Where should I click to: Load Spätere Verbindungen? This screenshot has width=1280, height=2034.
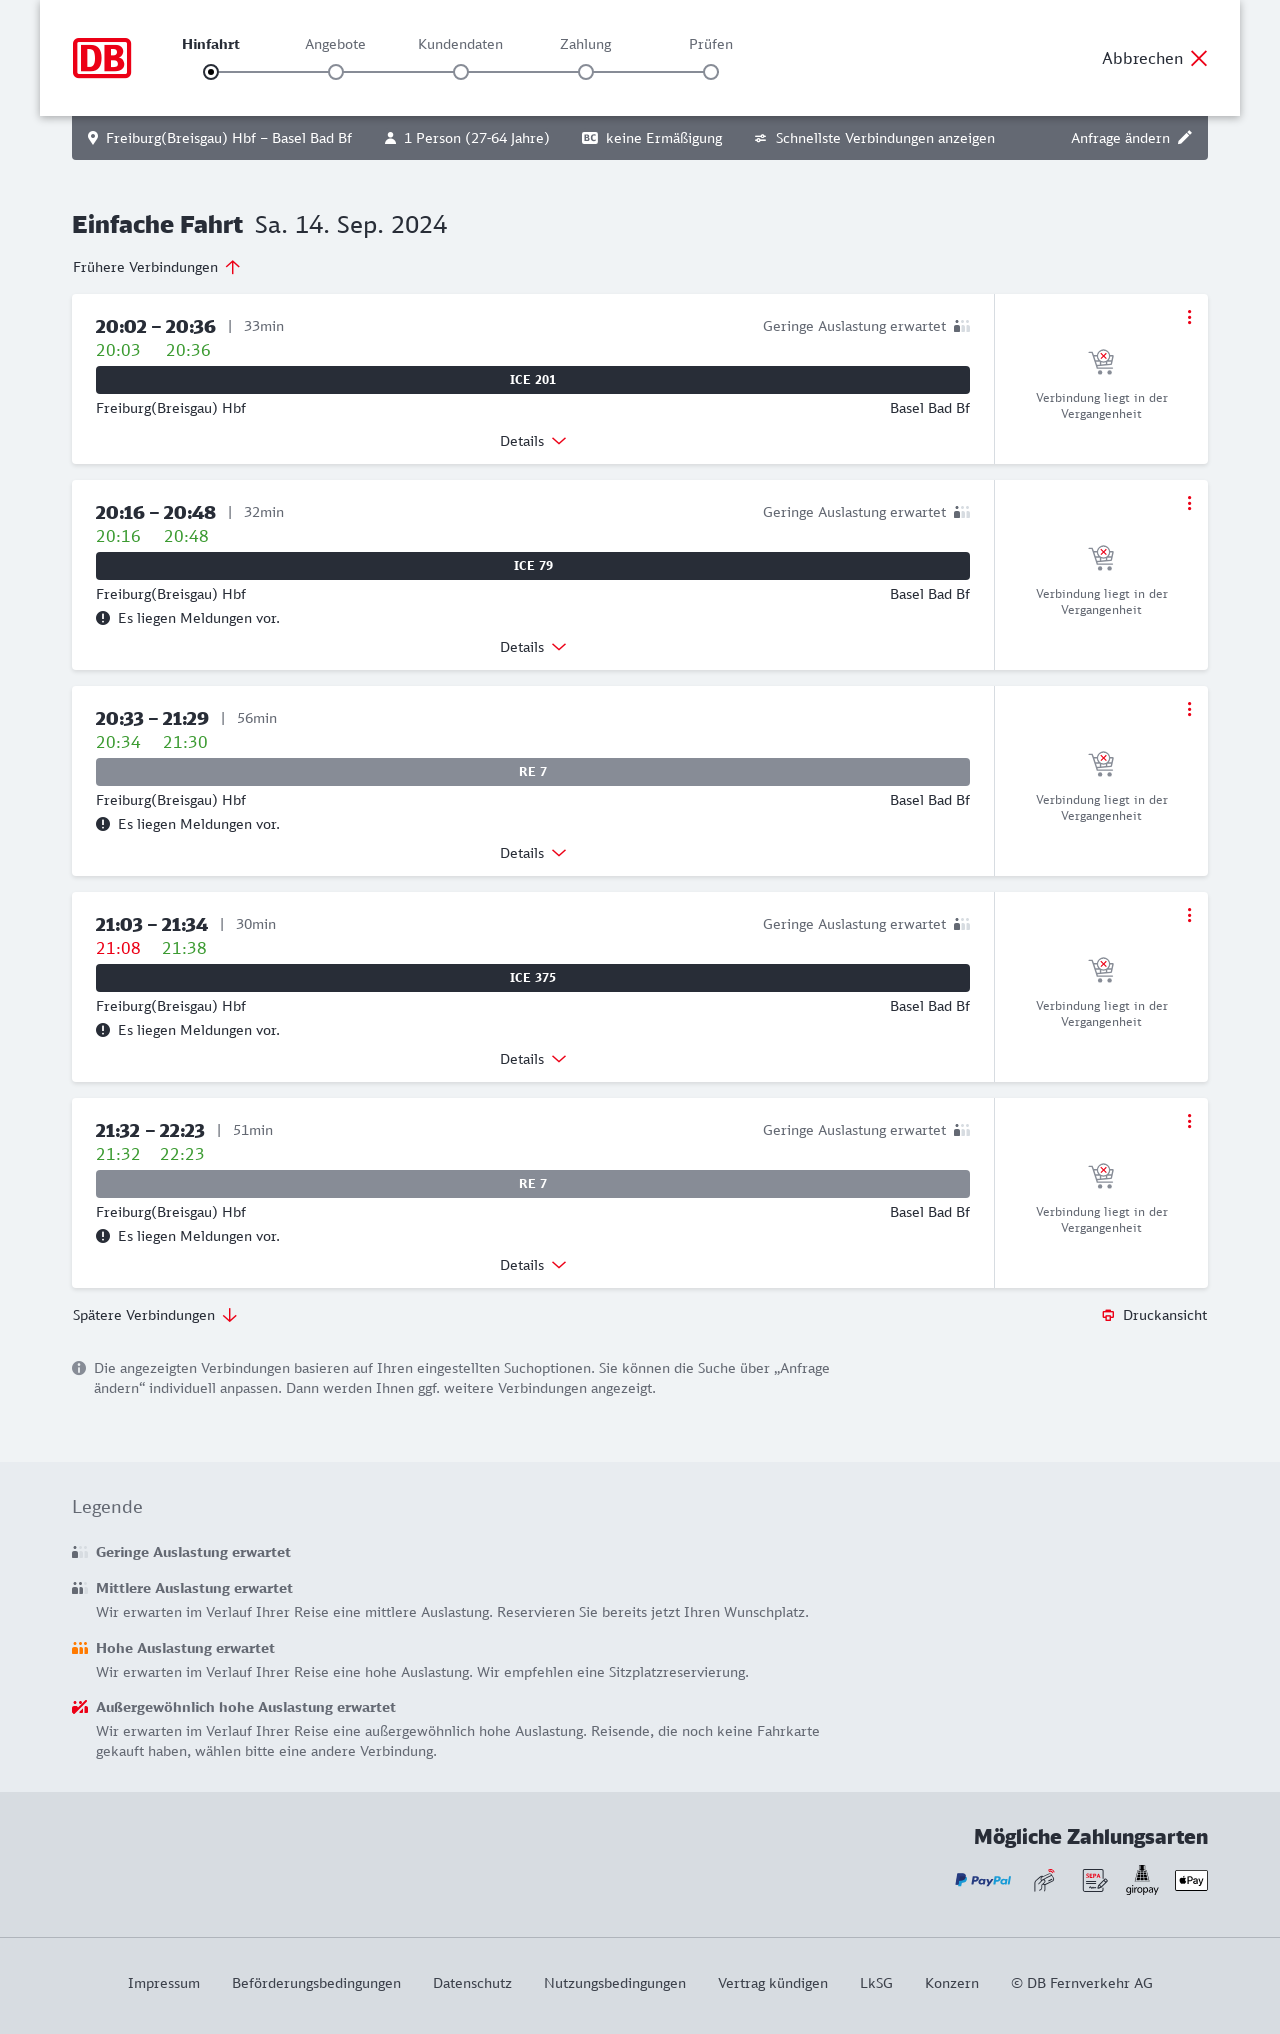[x=155, y=1315]
